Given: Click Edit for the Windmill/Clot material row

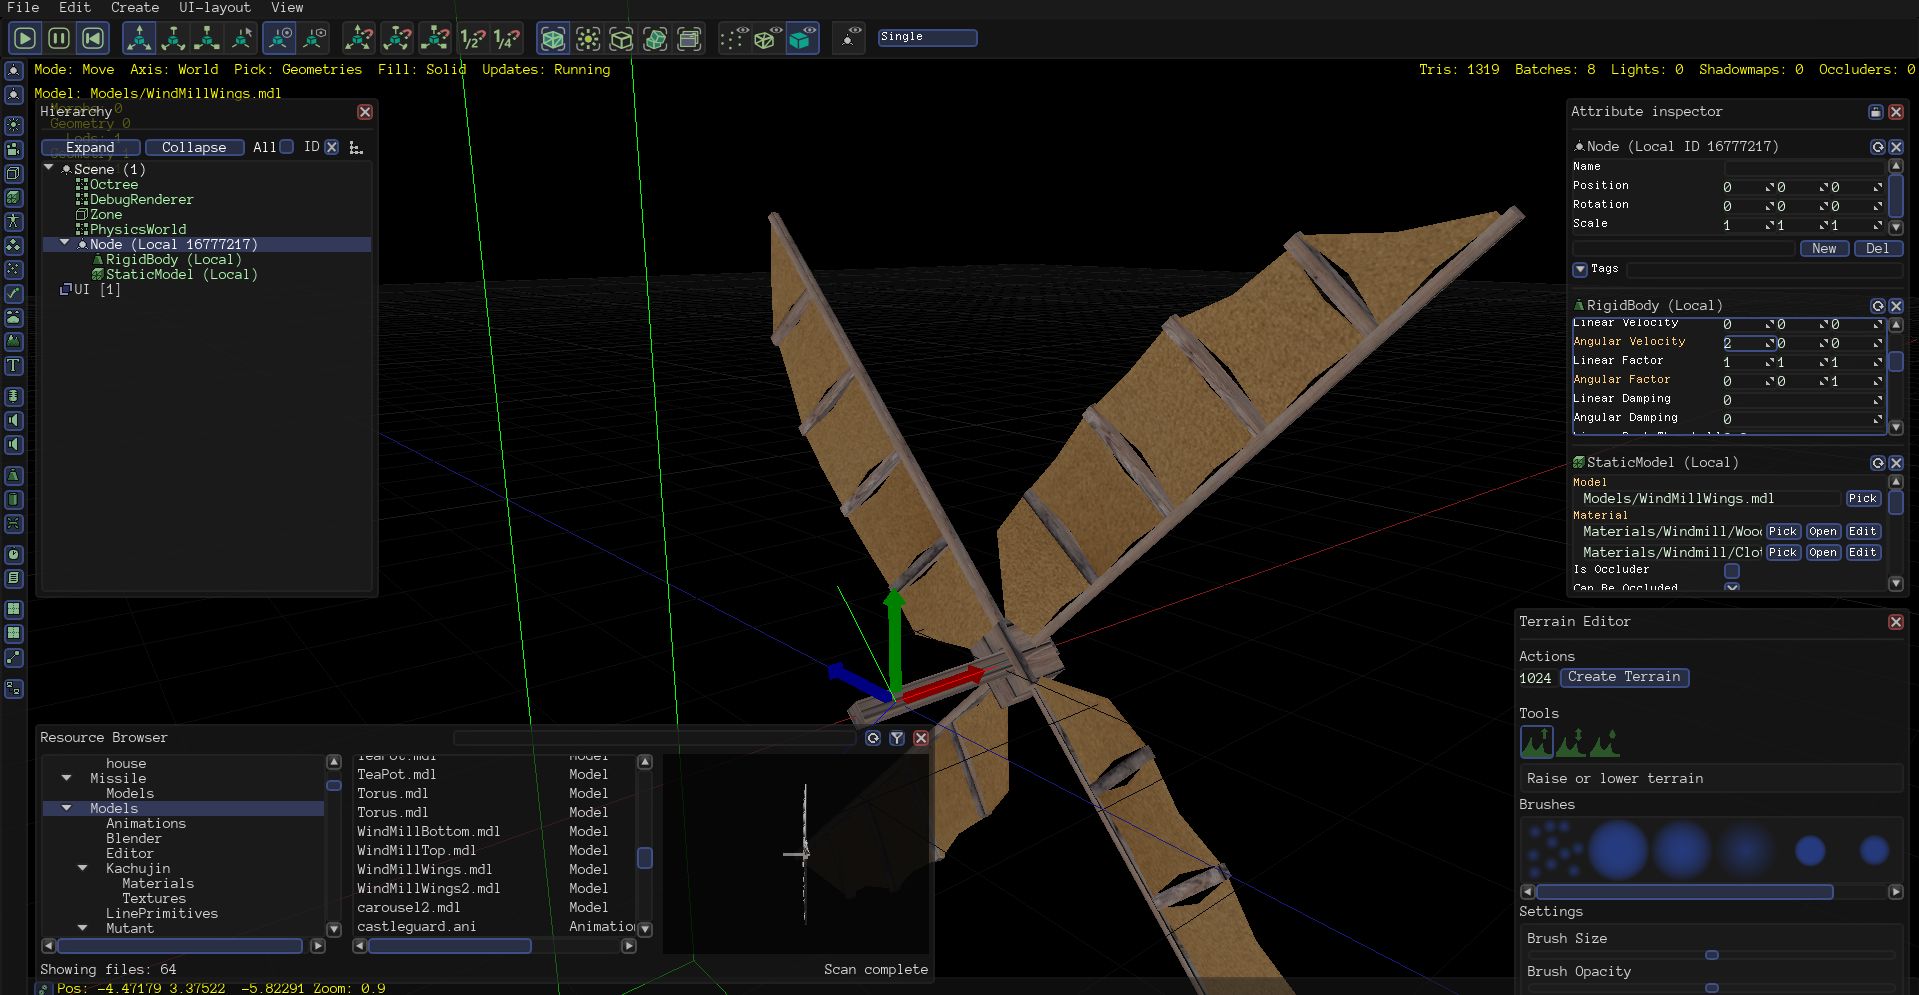Looking at the screenshot, I should (x=1862, y=552).
